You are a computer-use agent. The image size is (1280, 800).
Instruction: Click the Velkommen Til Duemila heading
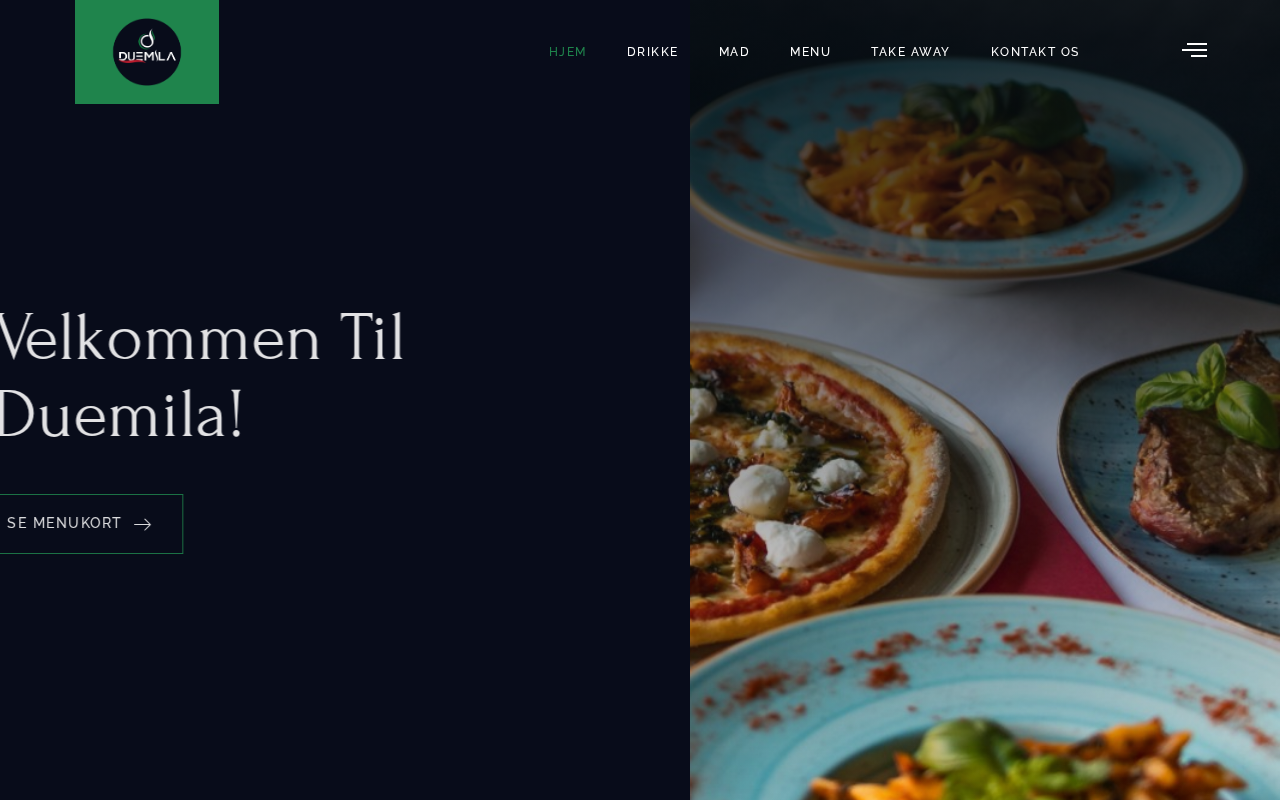pyautogui.click(x=200, y=375)
